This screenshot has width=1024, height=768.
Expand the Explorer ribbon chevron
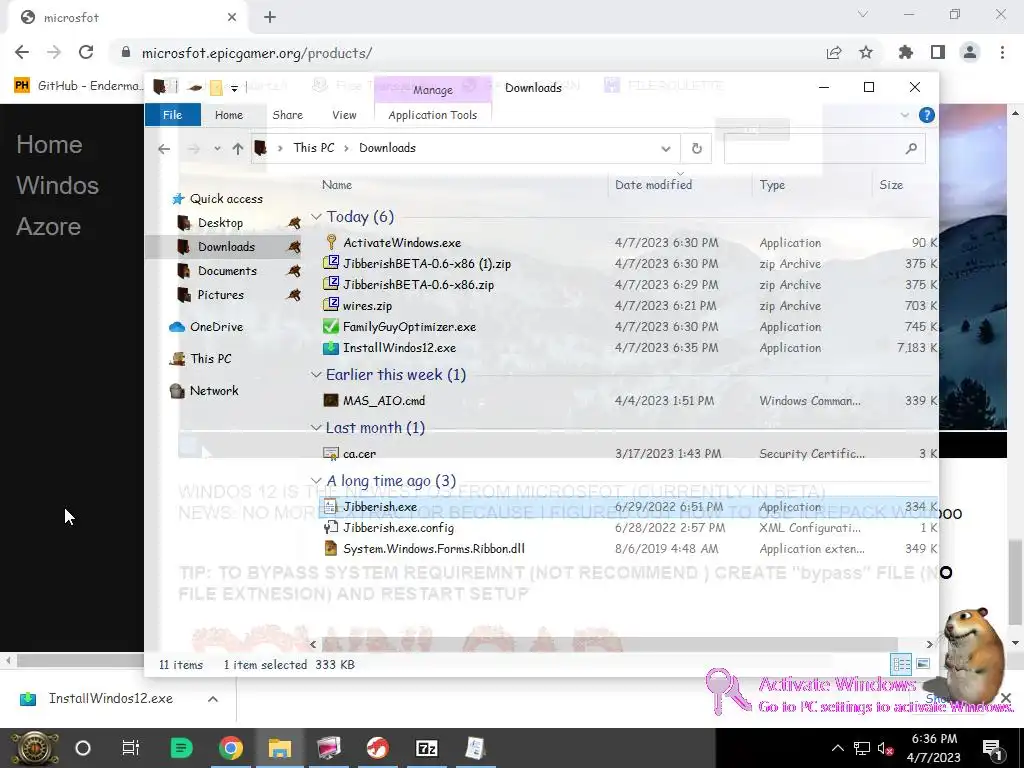[904, 115]
